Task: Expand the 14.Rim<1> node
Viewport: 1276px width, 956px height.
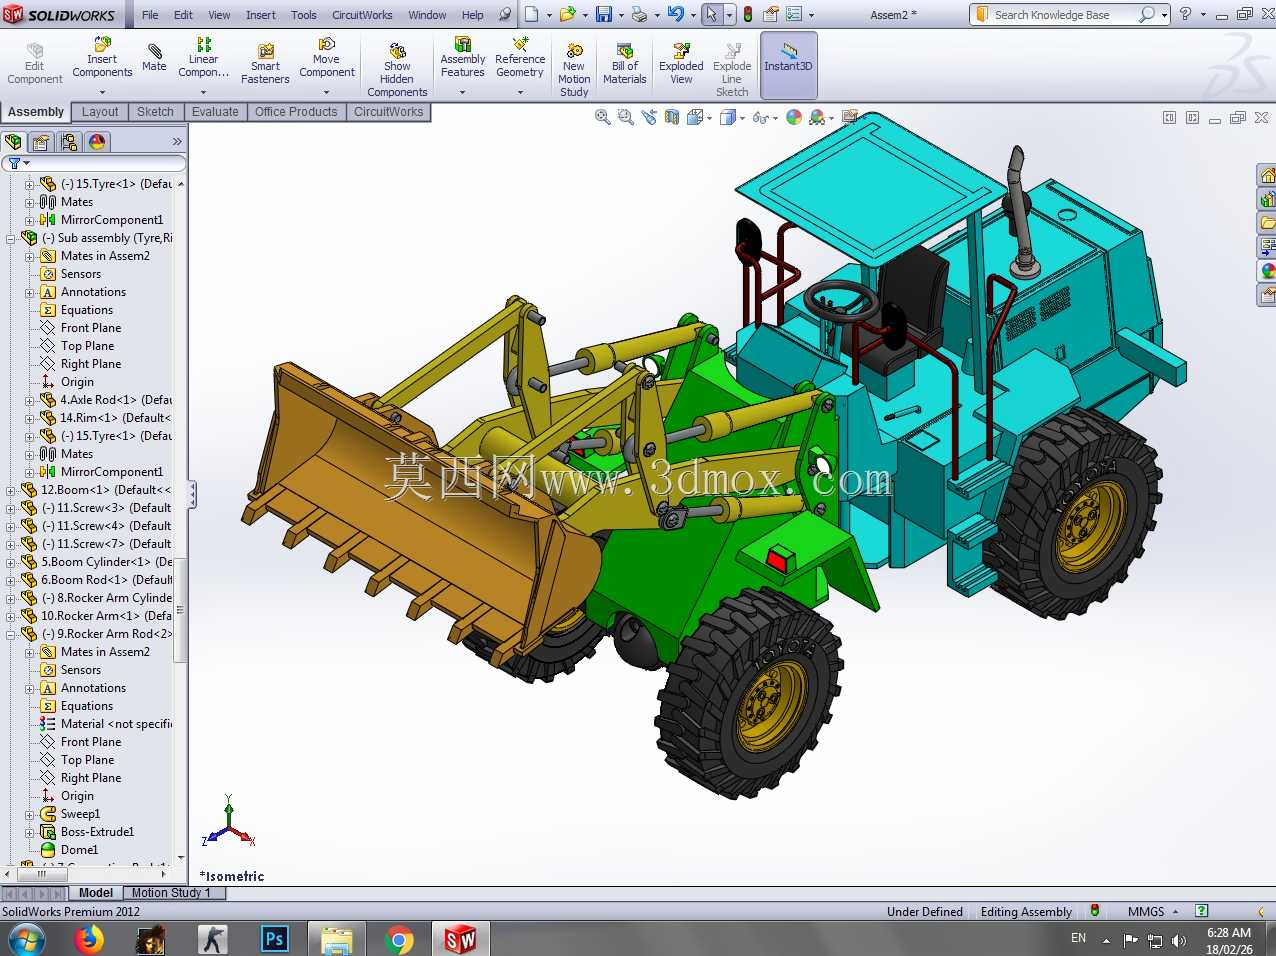Action: click(29, 418)
